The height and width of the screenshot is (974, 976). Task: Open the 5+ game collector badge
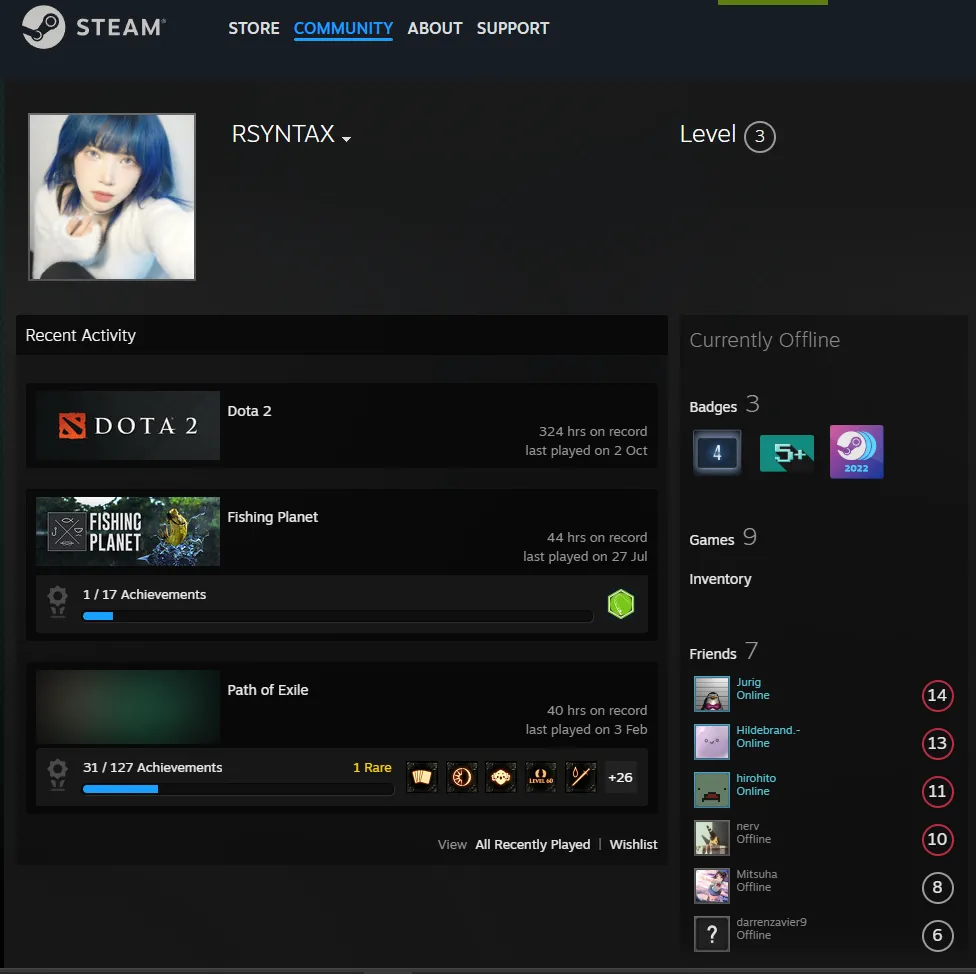tap(787, 452)
